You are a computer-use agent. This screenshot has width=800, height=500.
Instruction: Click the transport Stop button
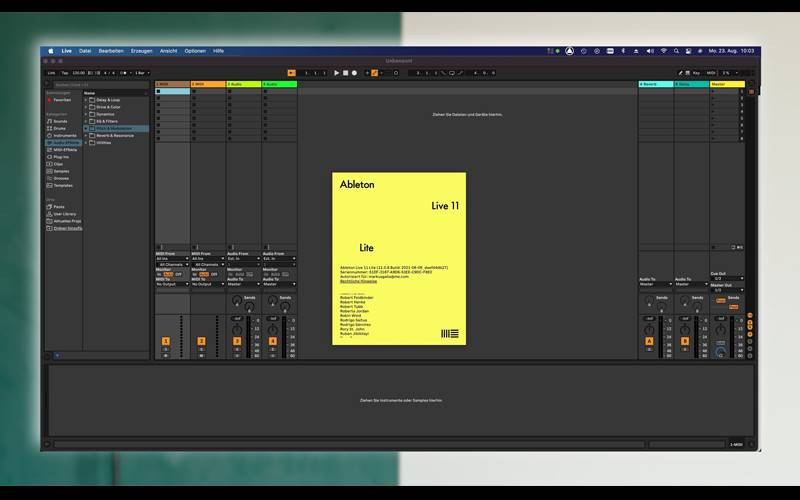(x=345, y=73)
